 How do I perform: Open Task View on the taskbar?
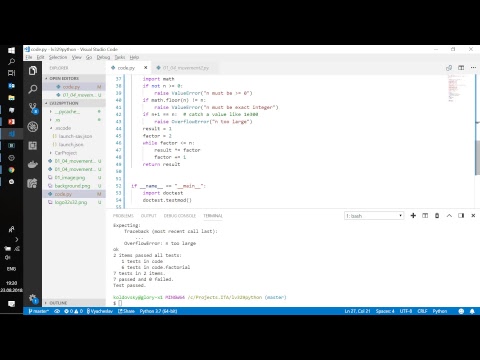click(11, 73)
